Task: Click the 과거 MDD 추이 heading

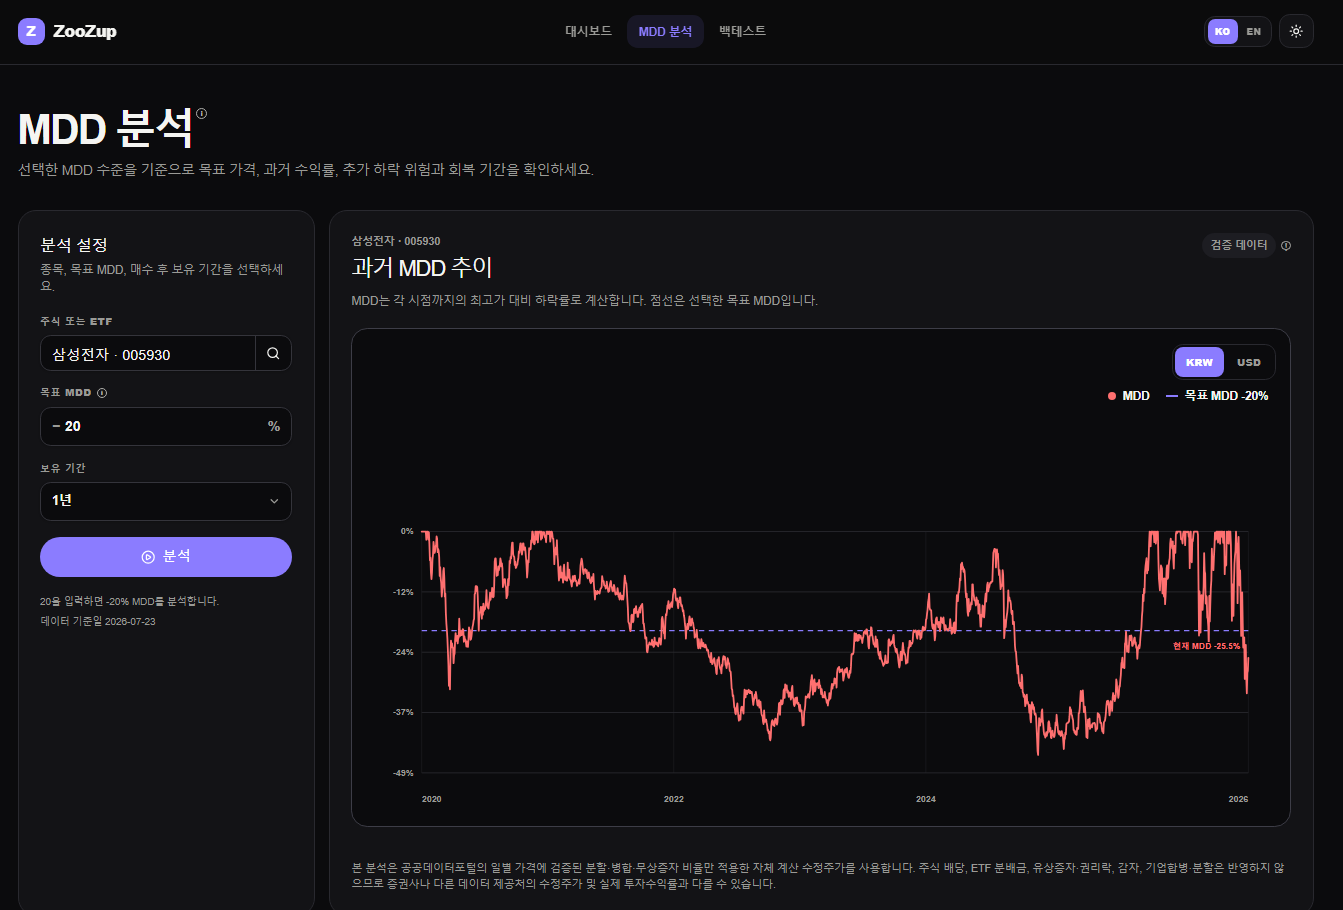Action: [x=422, y=267]
